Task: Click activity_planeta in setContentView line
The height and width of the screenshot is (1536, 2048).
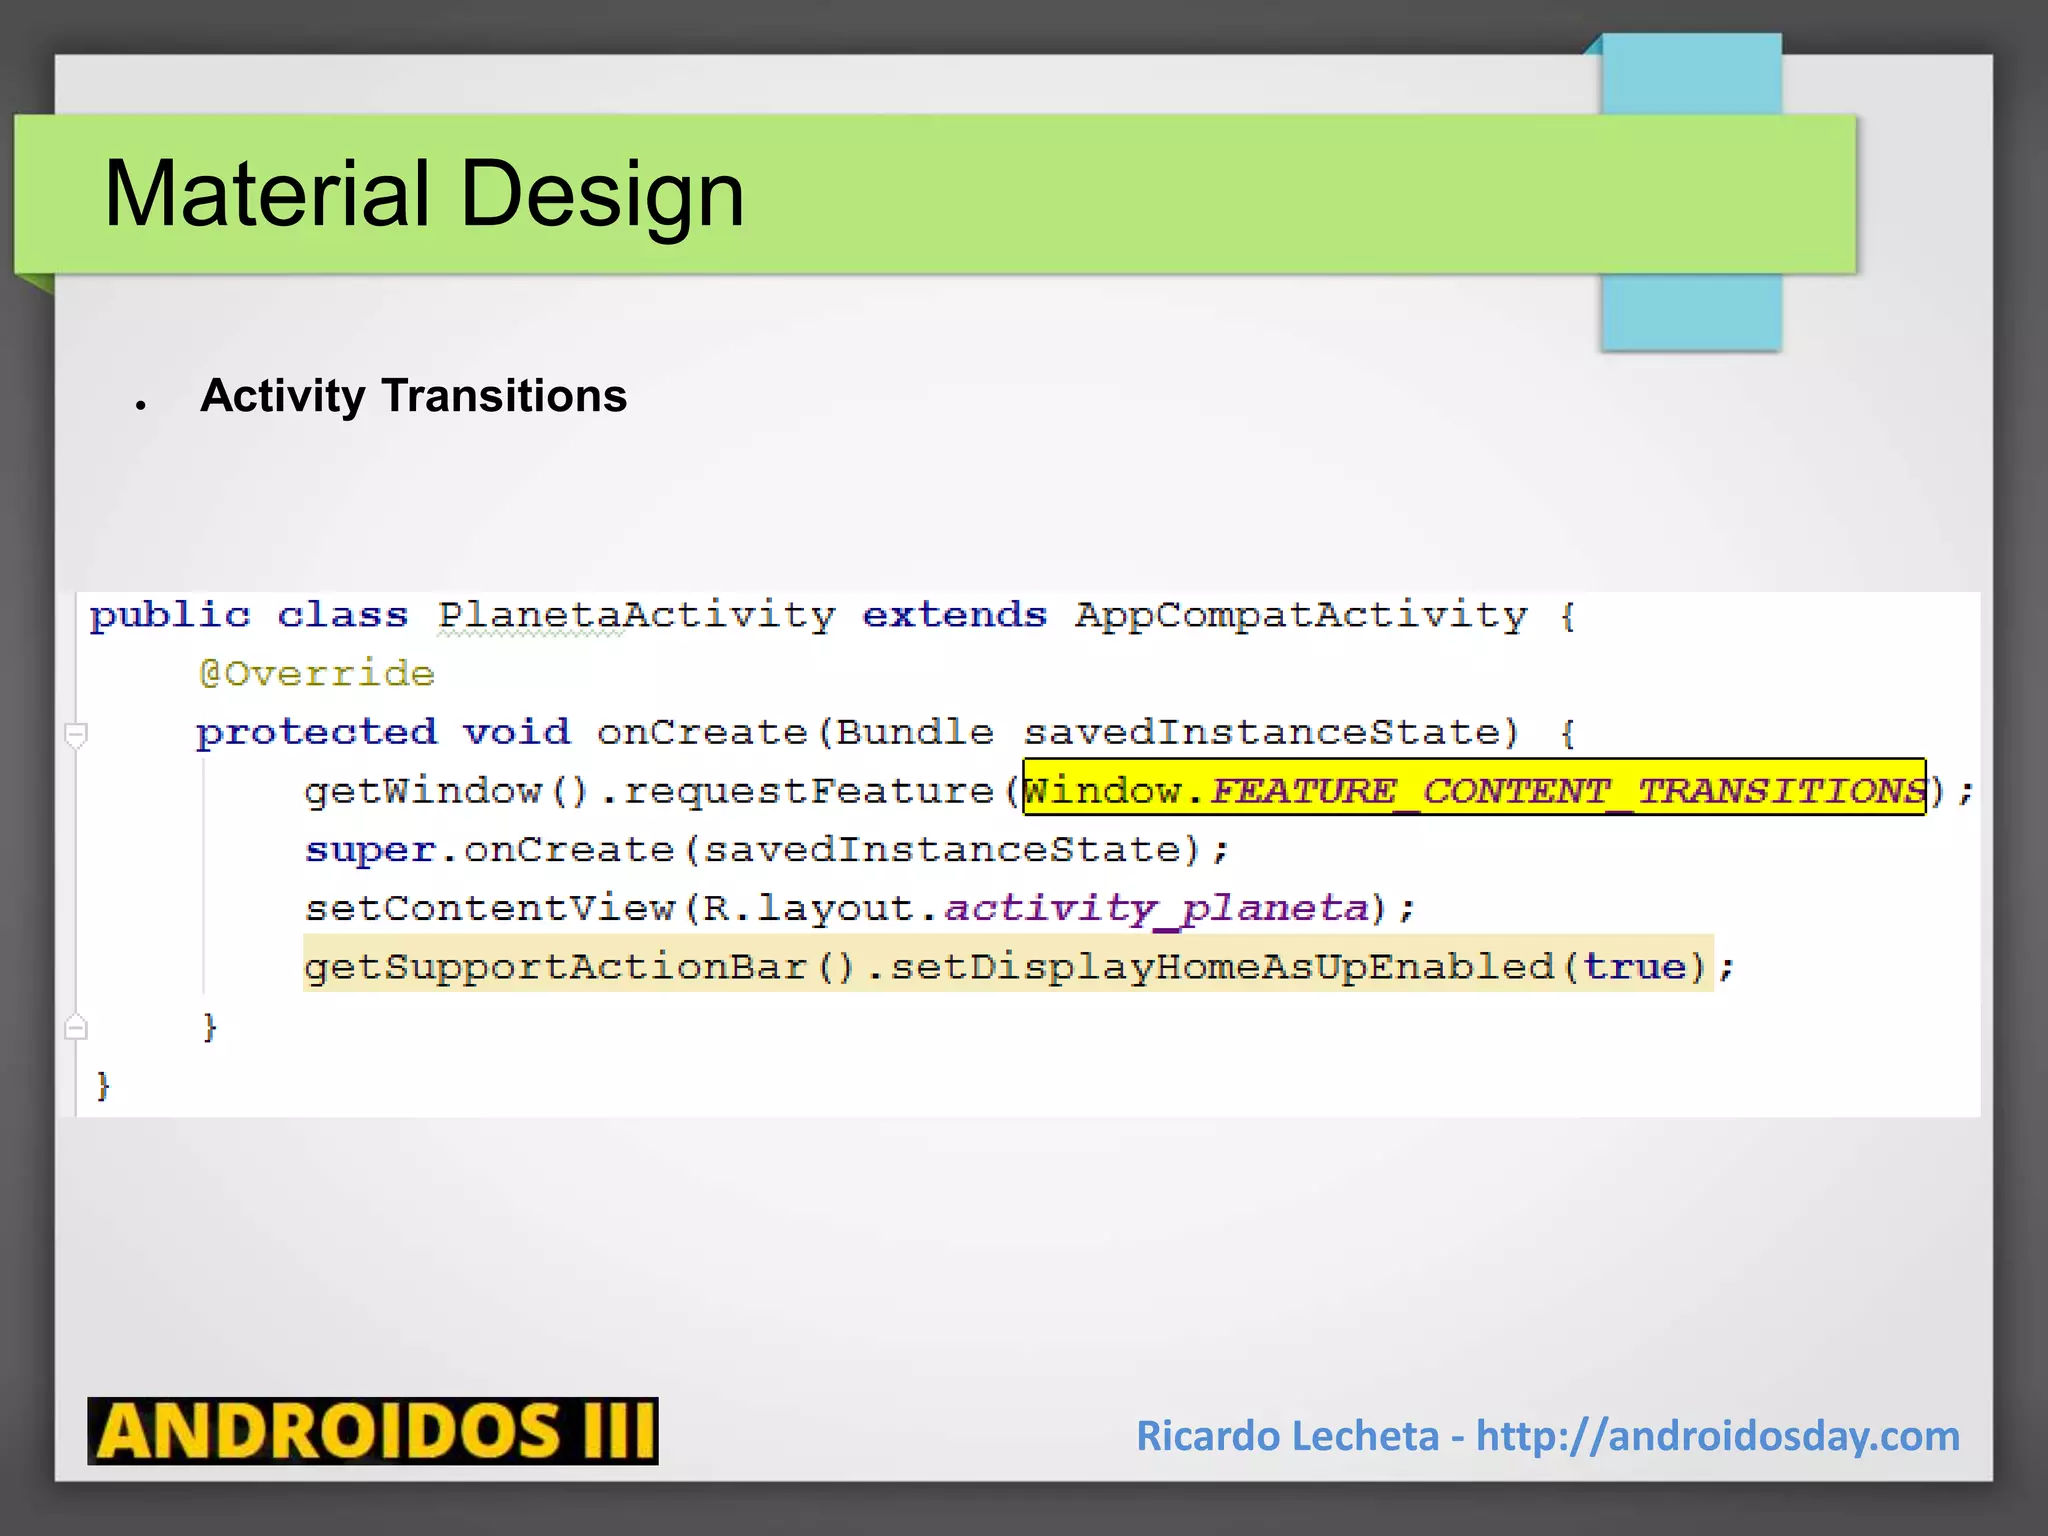Action: (x=1156, y=909)
